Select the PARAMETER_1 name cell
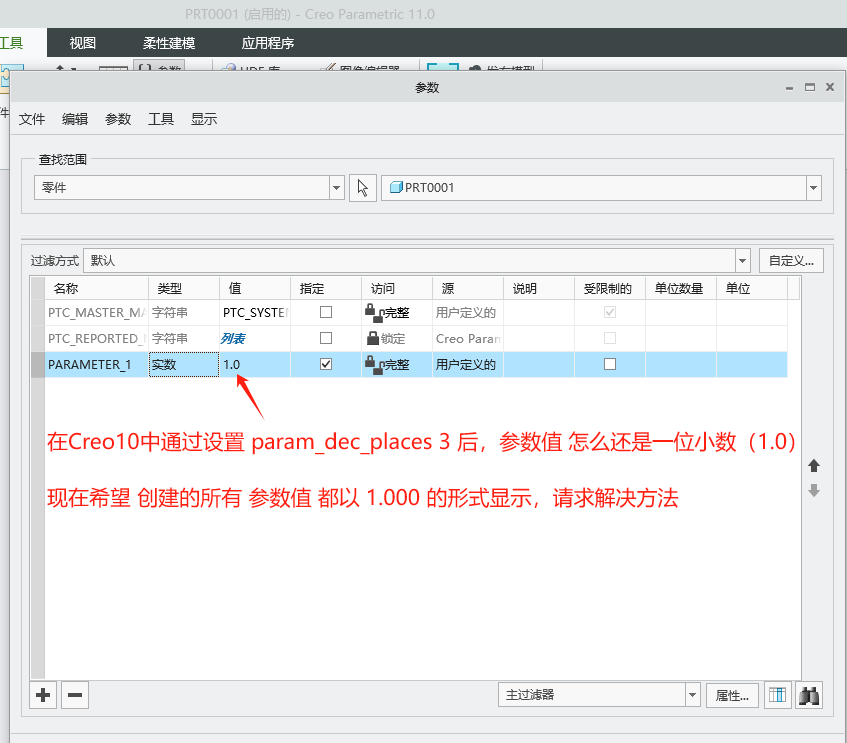Image resolution: width=847 pixels, height=743 pixels. pyautogui.click(x=96, y=365)
